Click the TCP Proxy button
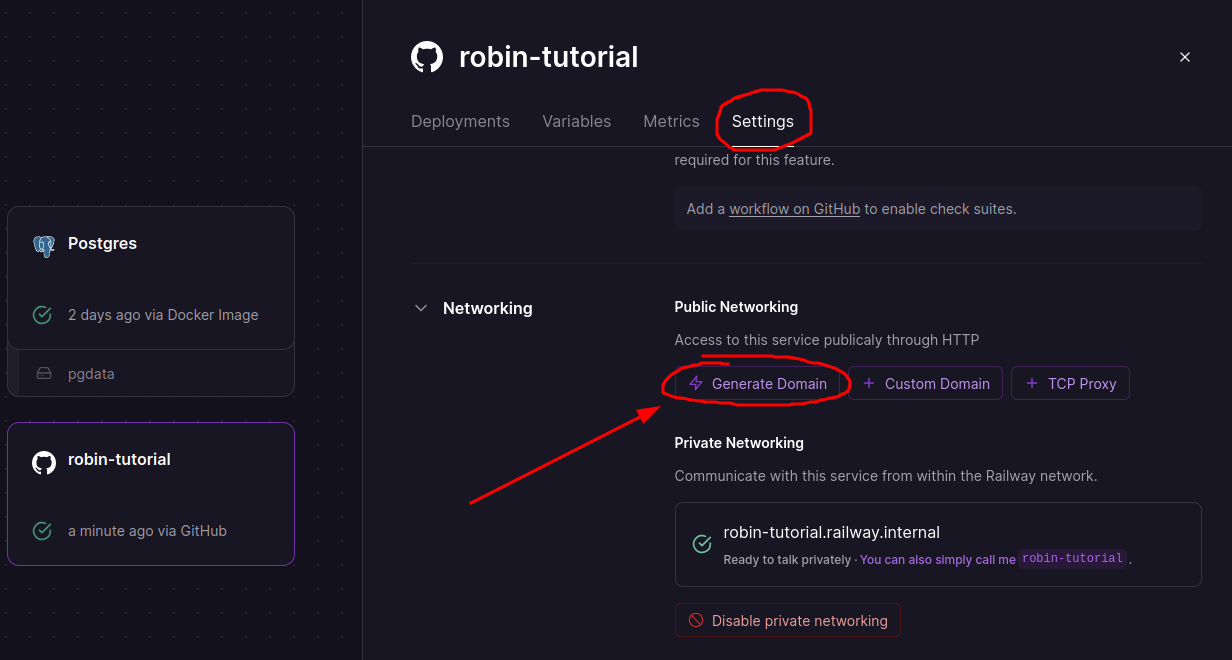1232x660 pixels. point(1070,384)
